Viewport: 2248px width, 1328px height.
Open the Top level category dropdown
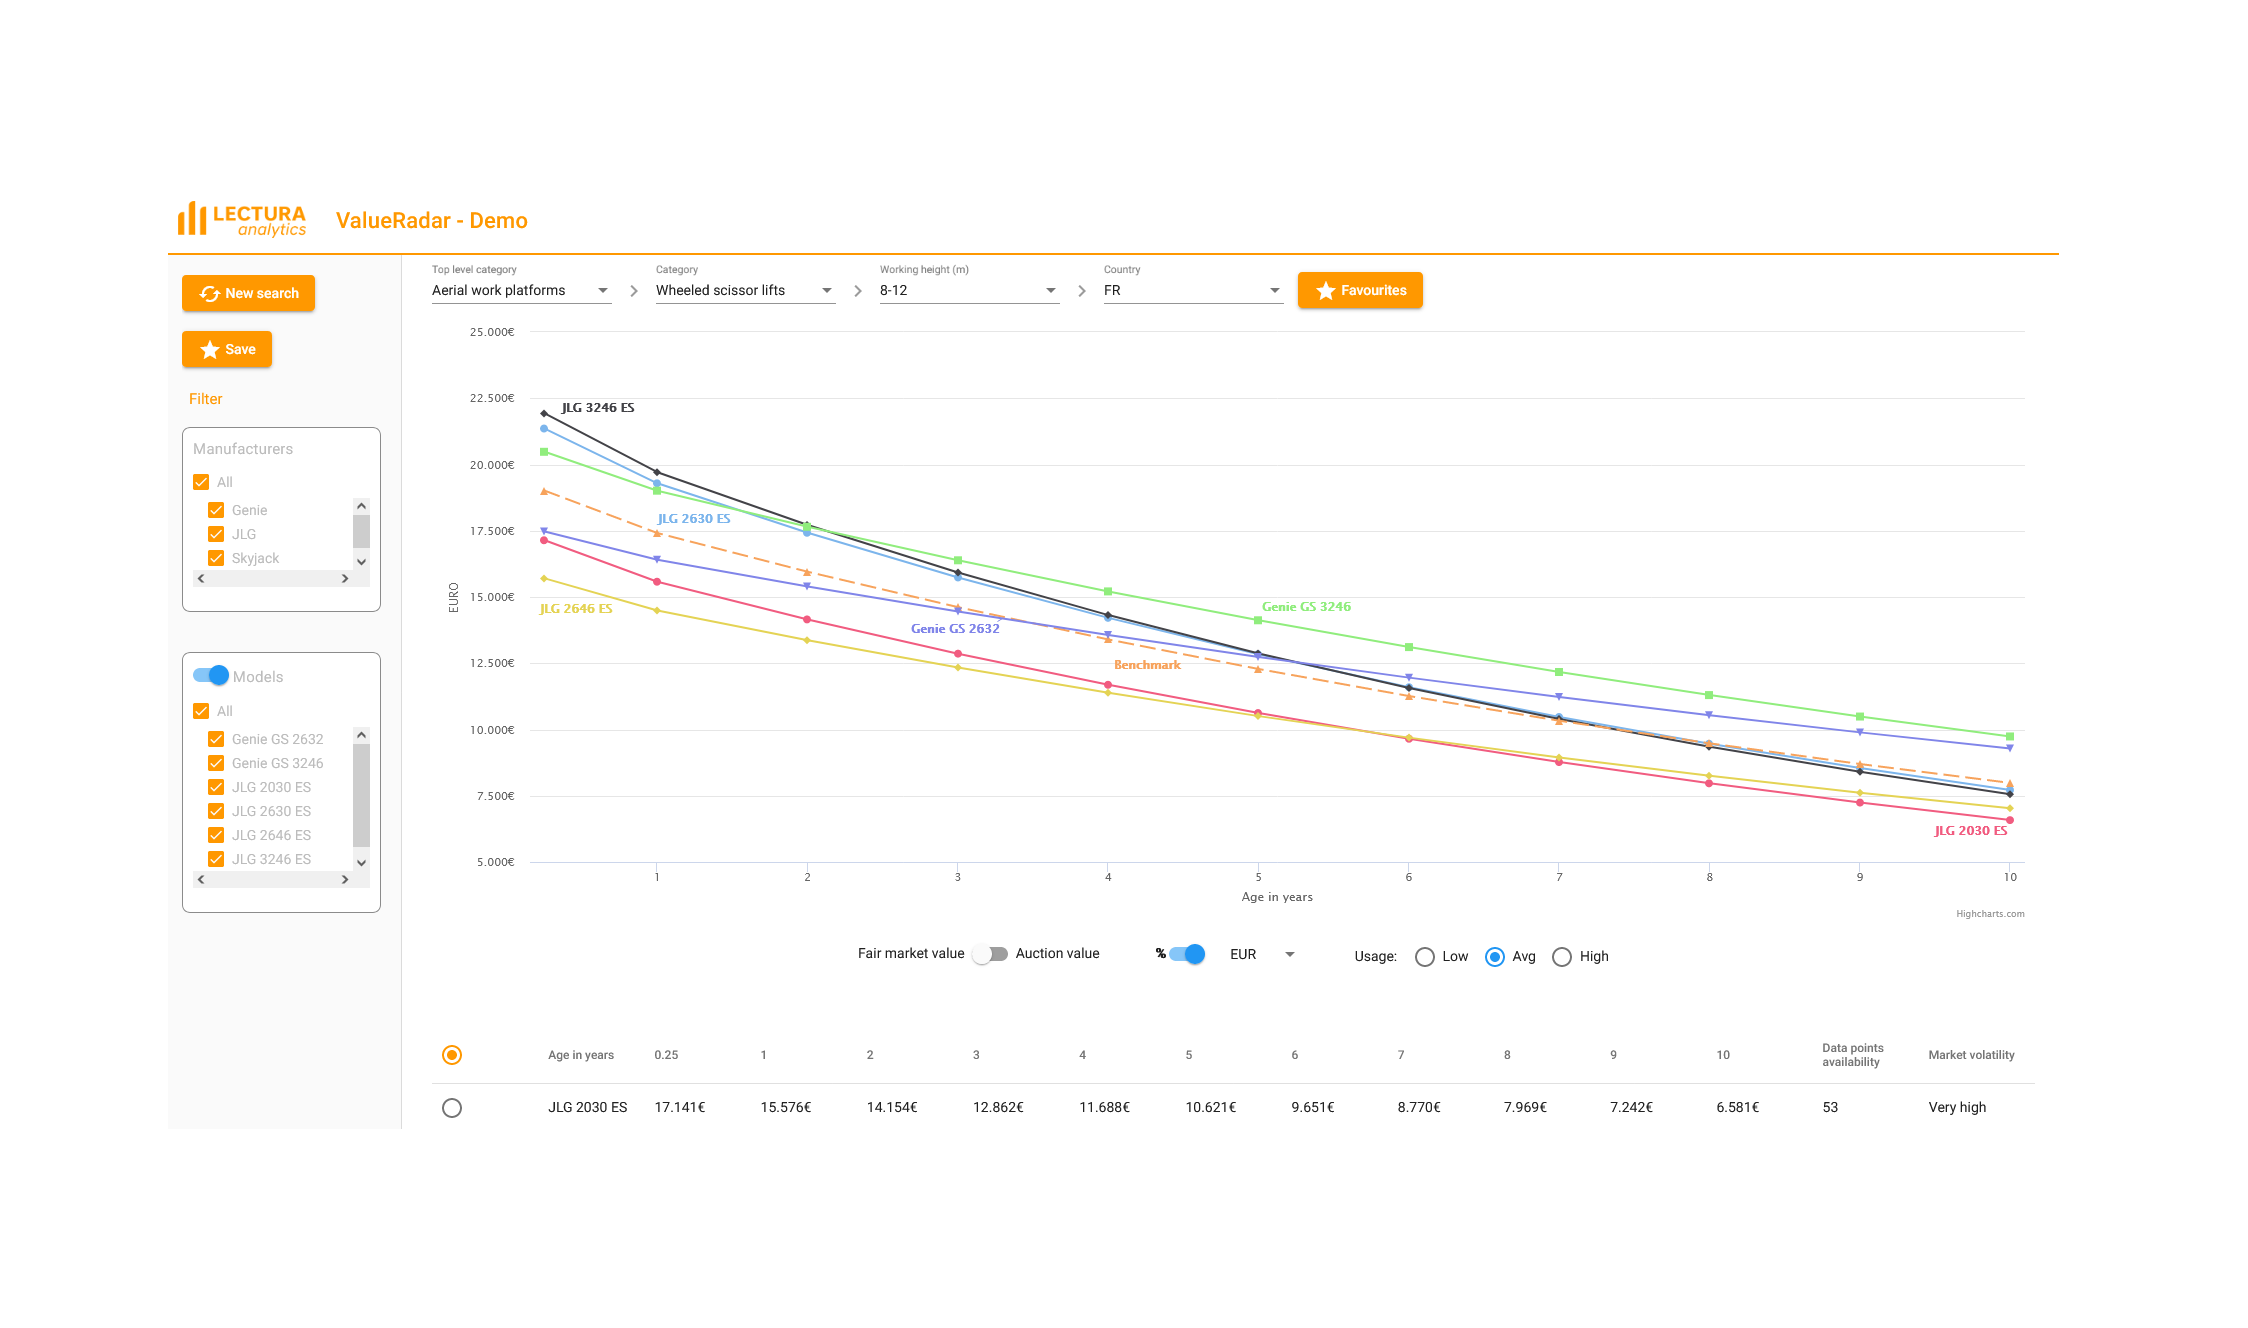click(521, 290)
